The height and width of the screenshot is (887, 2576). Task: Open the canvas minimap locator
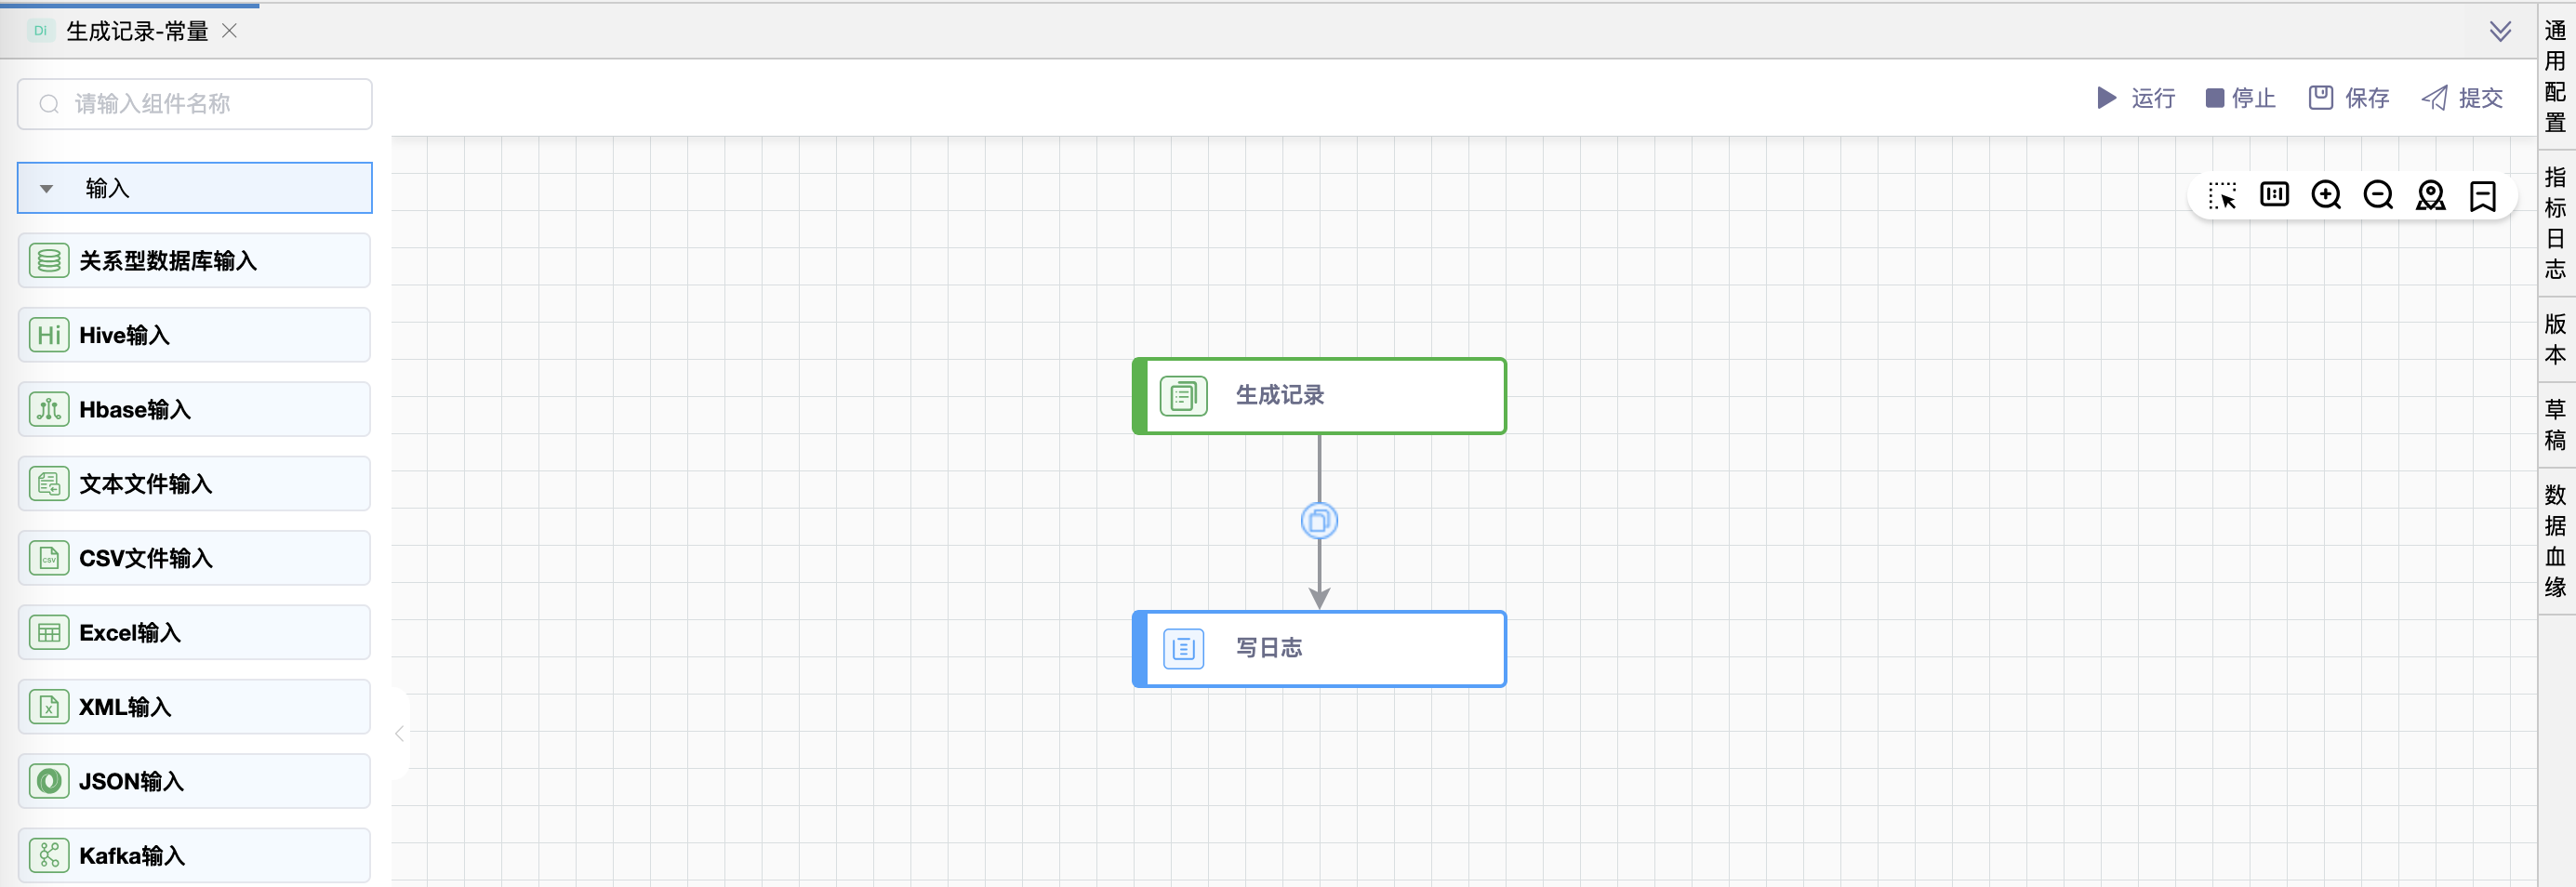(x=2430, y=196)
